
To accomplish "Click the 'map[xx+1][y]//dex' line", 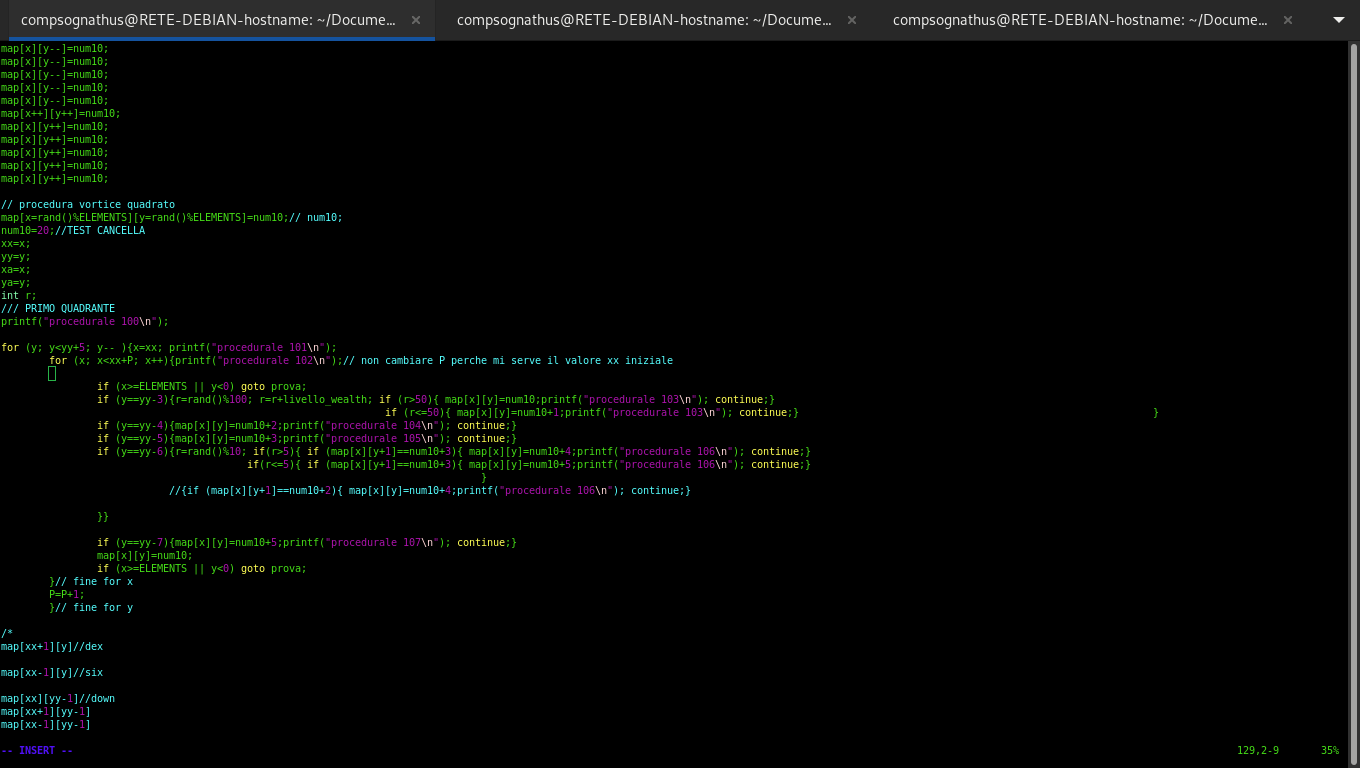I will [x=52, y=646].
